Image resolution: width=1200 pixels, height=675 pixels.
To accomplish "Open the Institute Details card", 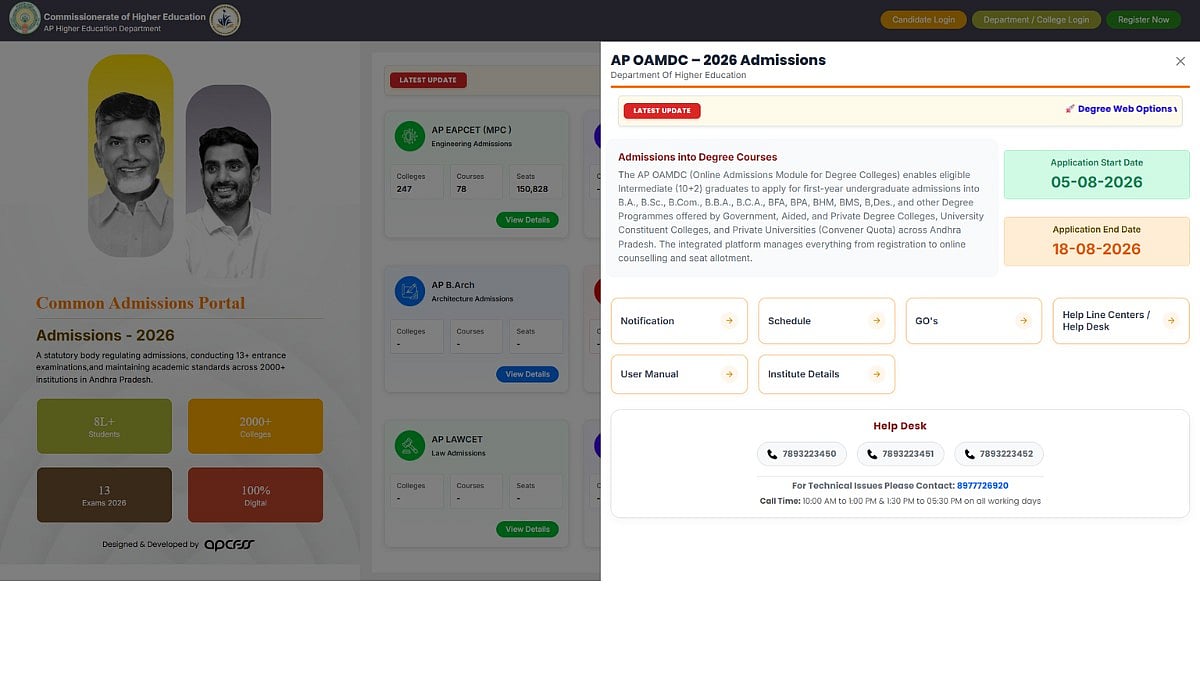I will (x=826, y=374).
